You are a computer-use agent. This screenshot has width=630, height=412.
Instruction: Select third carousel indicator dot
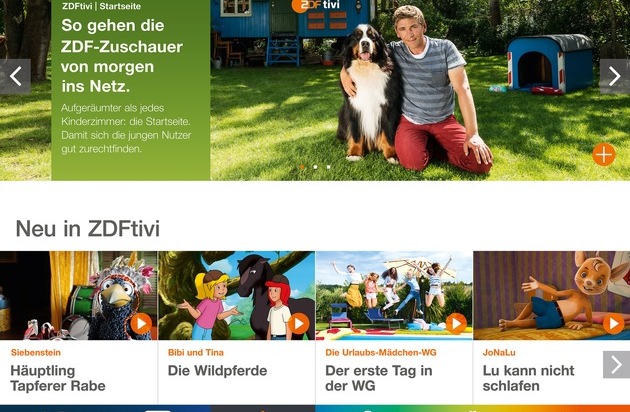(x=329, y=167)
